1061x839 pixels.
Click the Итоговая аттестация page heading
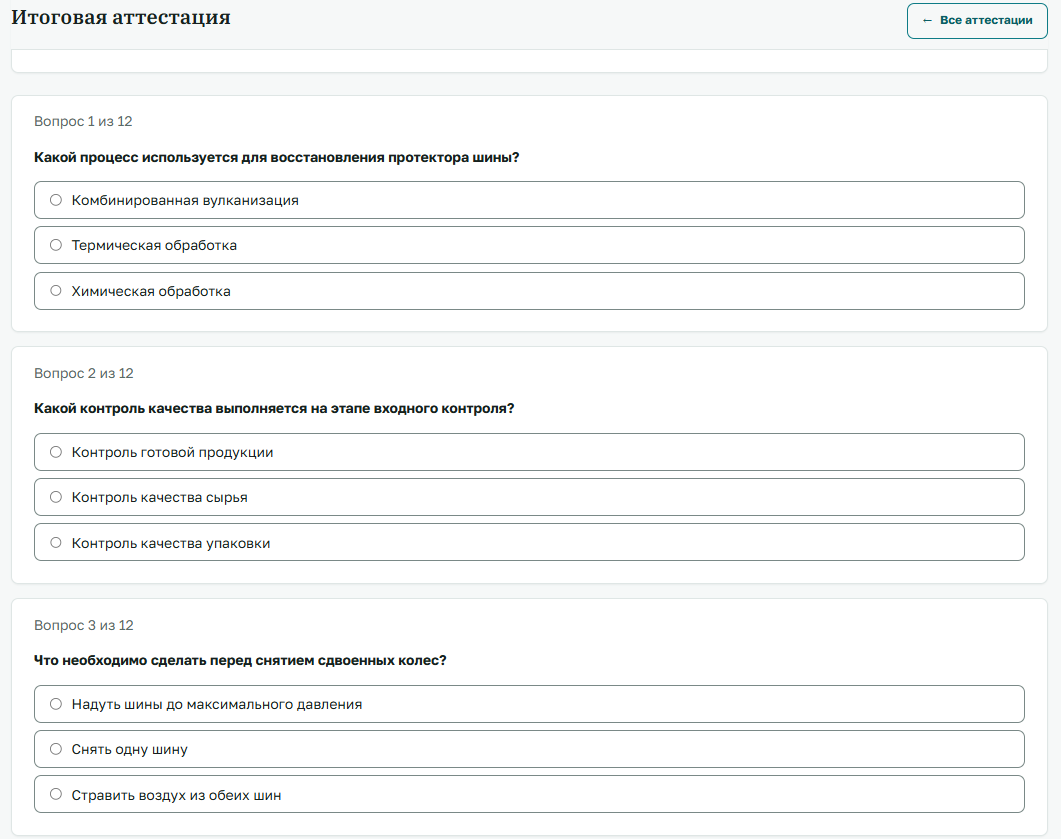[121, 17]
